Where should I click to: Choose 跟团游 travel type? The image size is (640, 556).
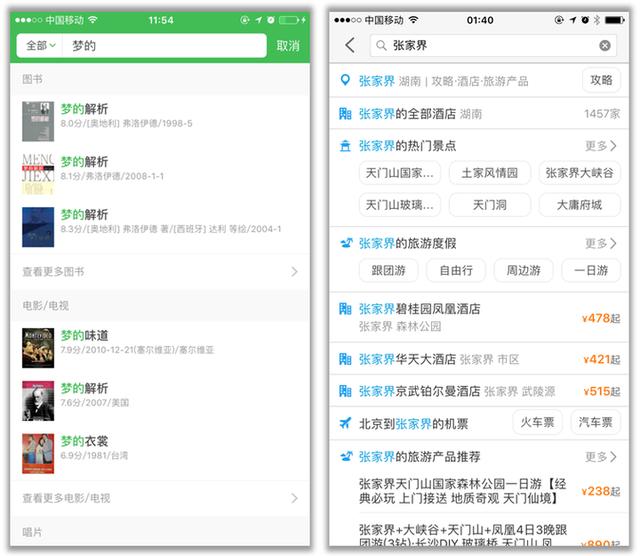coord(389,270)
